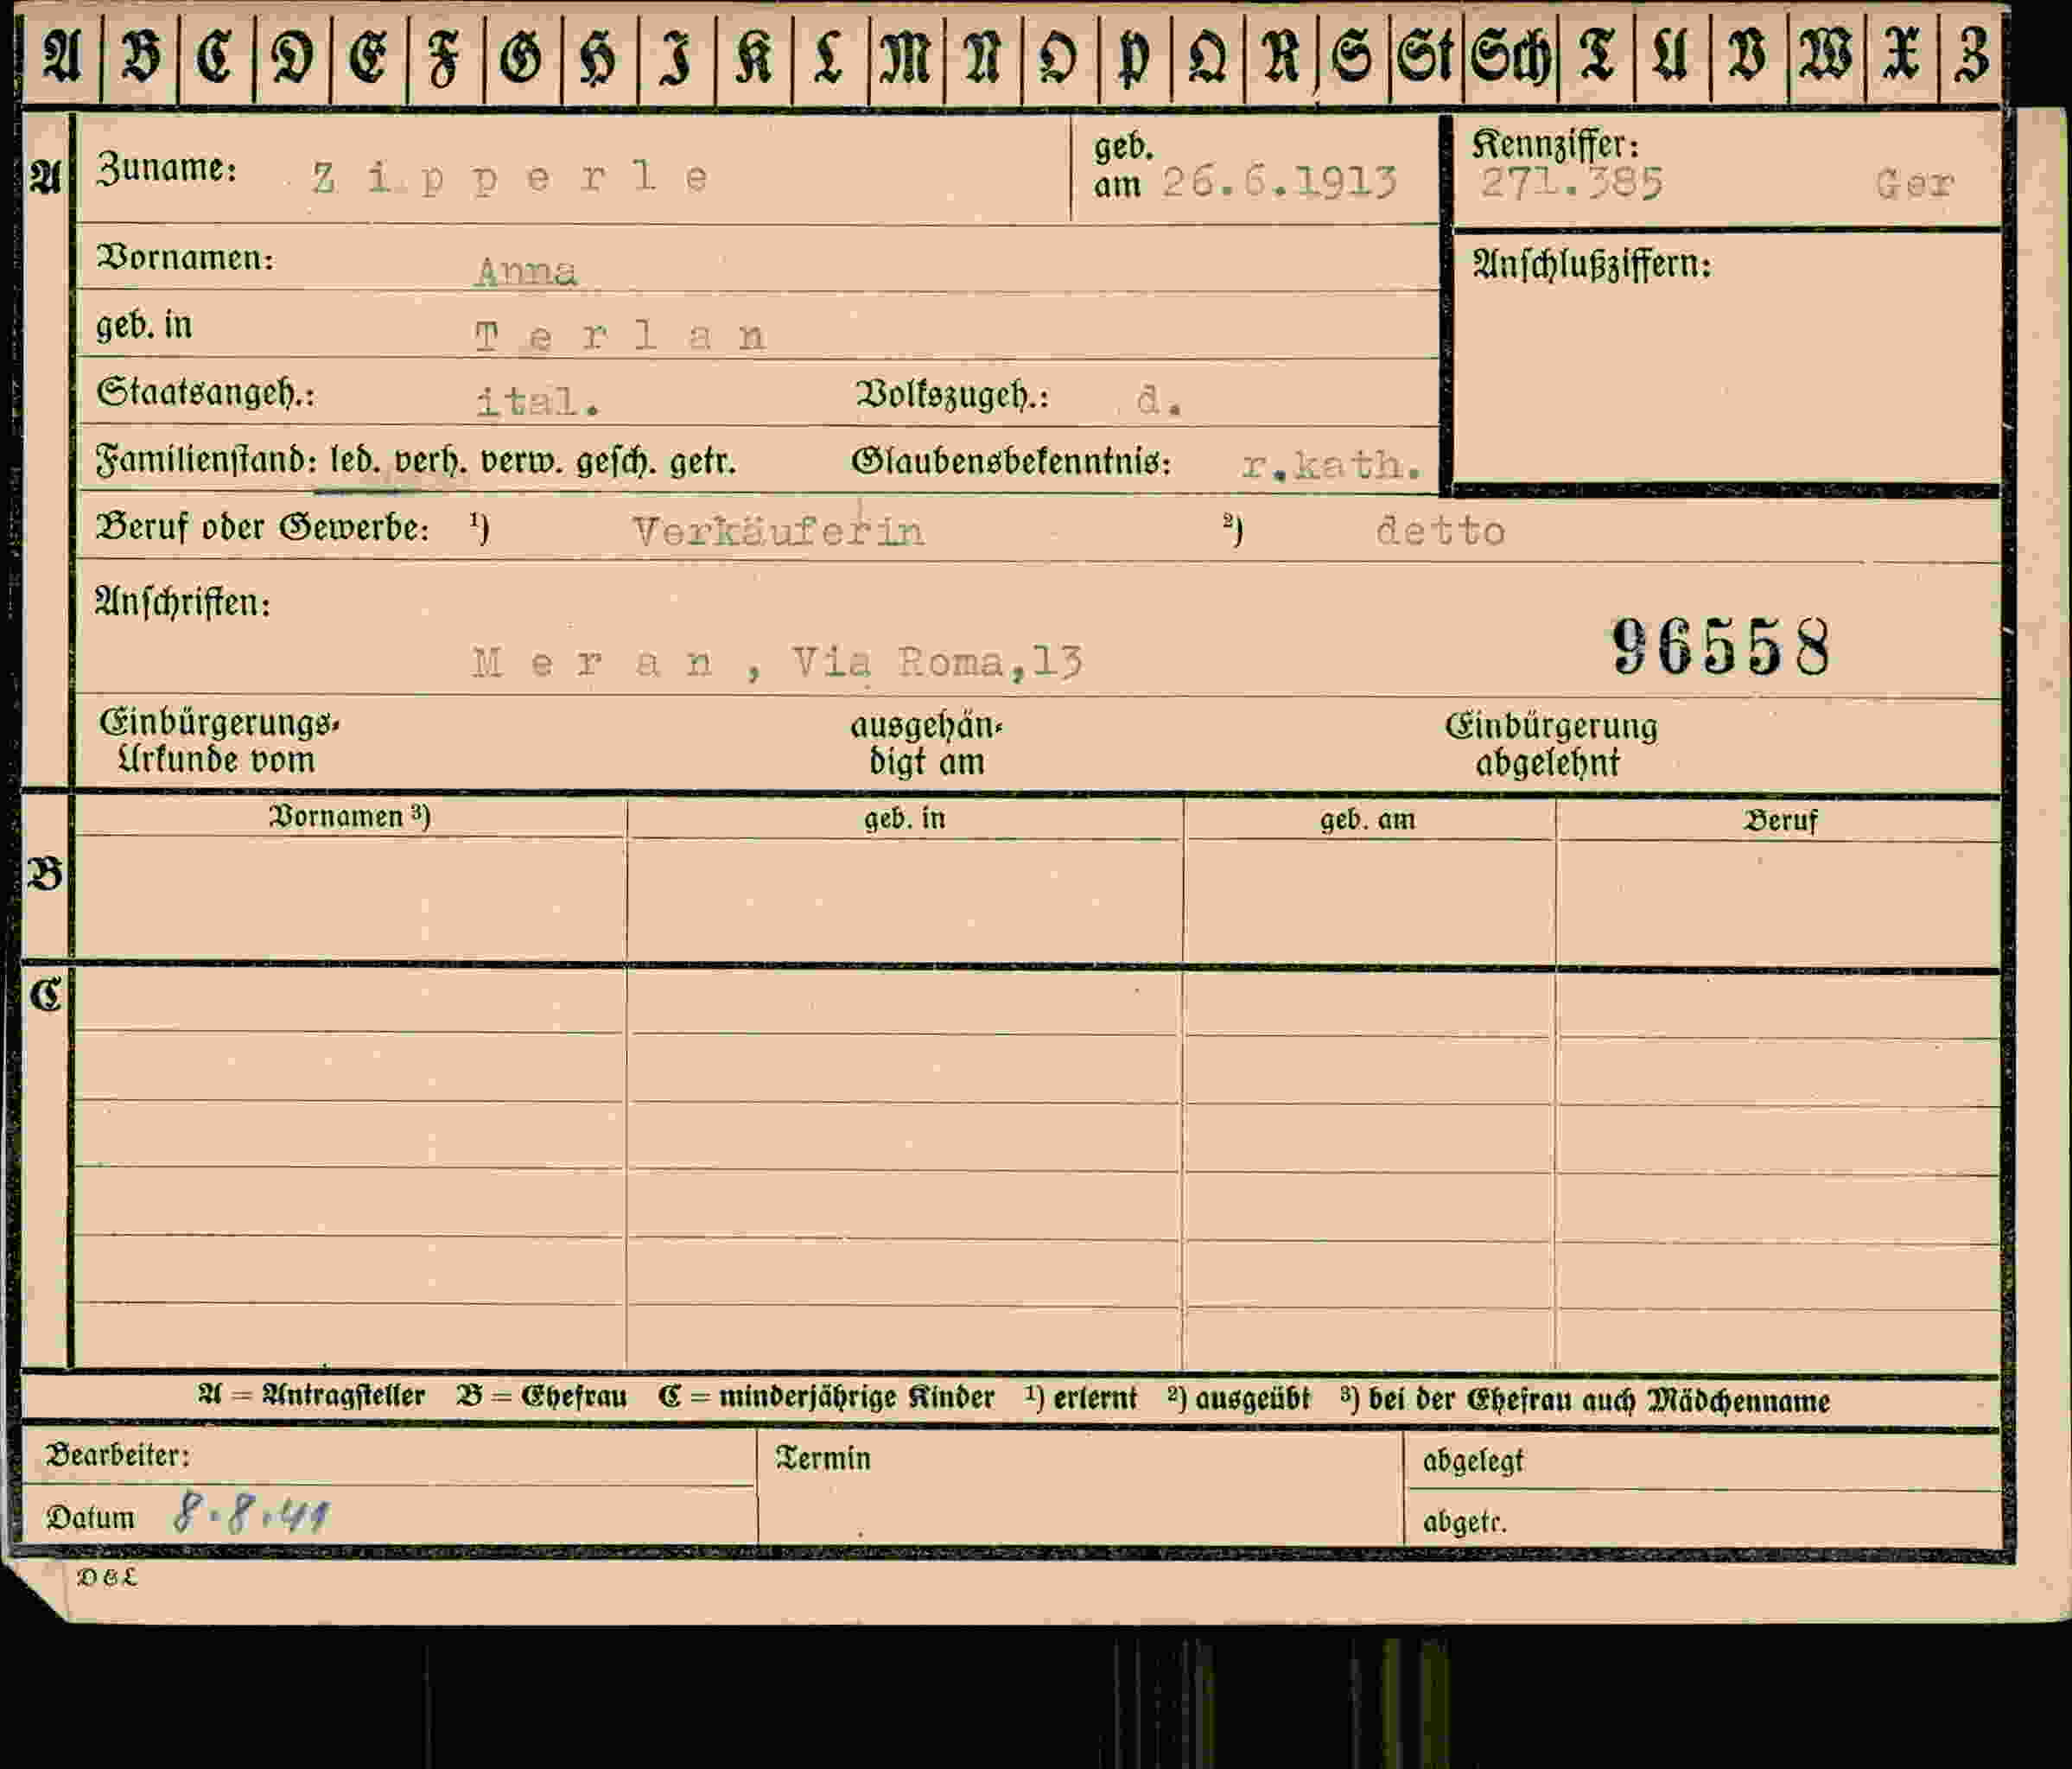Click the 'Beruf oder Gewerbe:' label
Viewport: 2072px width, 1769px height.
tap(263, 527)
